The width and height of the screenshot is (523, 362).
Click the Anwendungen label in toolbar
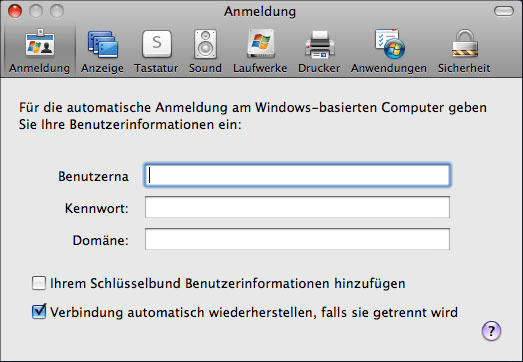pos(389,68)
